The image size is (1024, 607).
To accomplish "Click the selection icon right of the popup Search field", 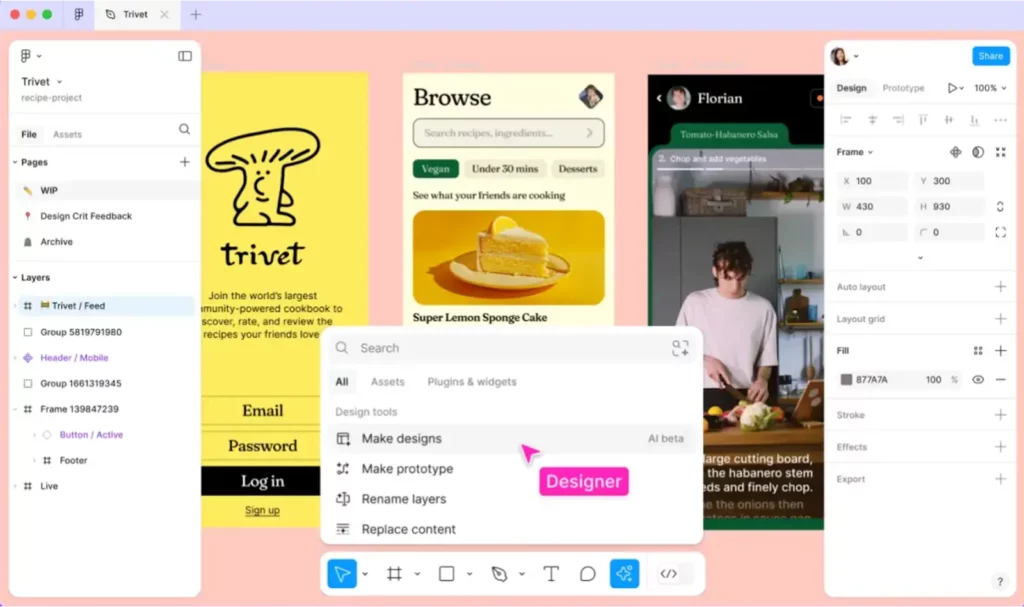I will coord(680,348).
